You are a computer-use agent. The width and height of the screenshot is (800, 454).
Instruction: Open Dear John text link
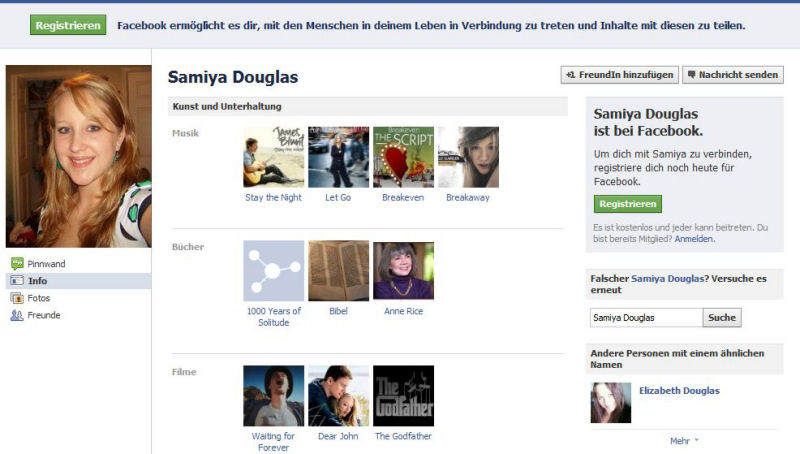(x=338, y=436)
